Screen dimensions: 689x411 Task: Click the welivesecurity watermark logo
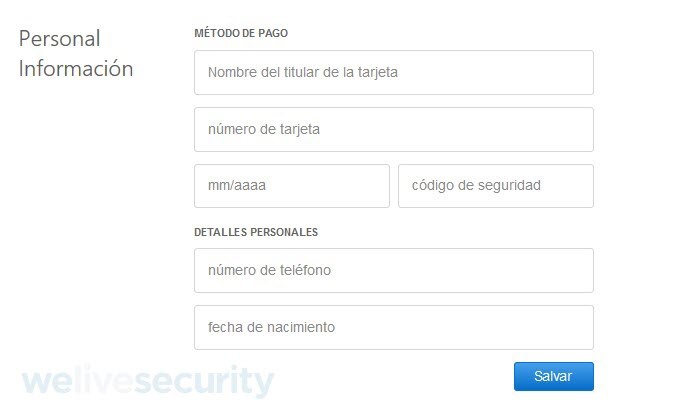[x=147, y=382]
